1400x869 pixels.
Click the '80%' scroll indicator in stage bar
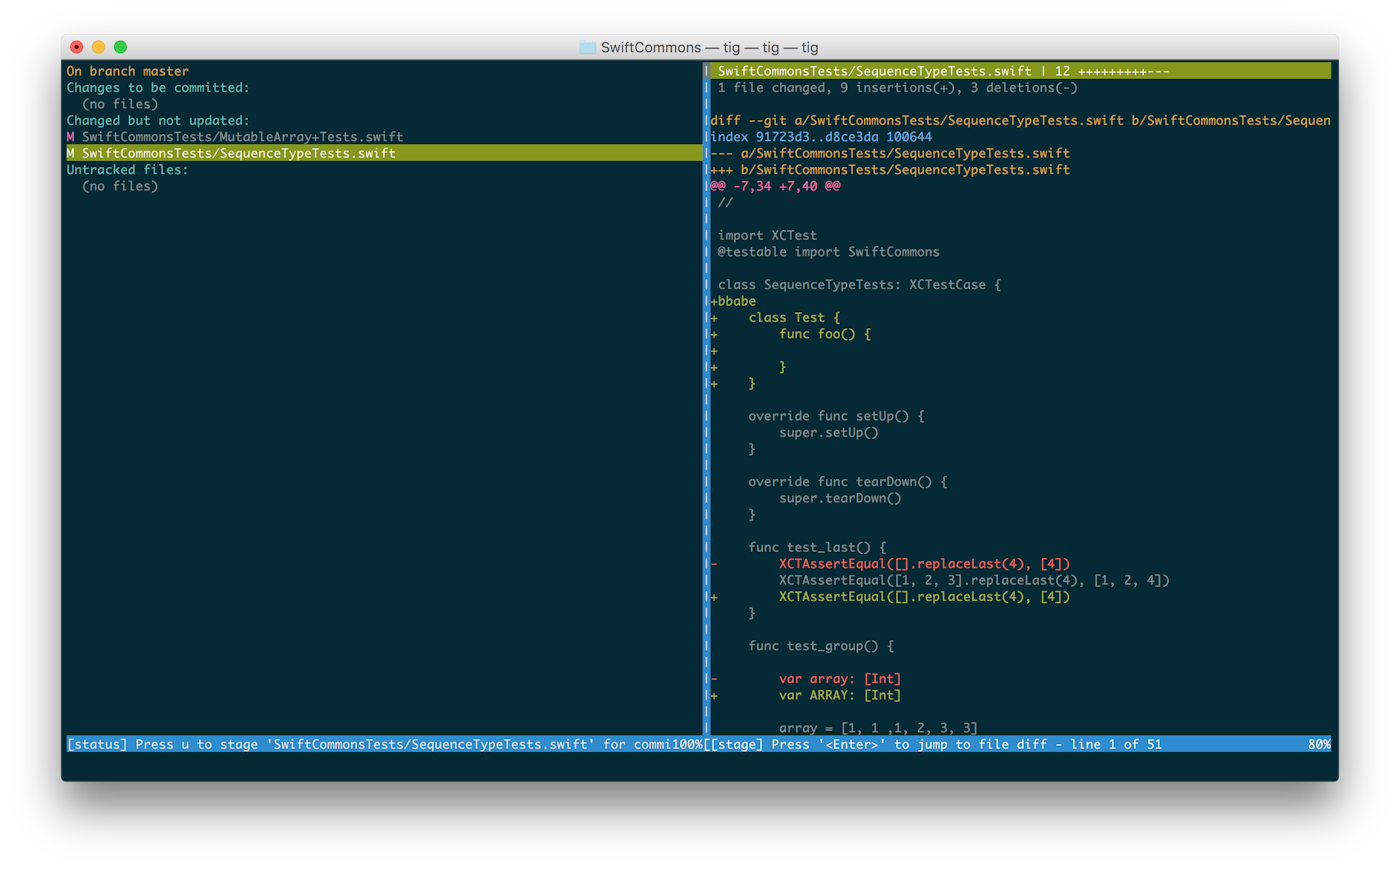(x=1319, y=744)
